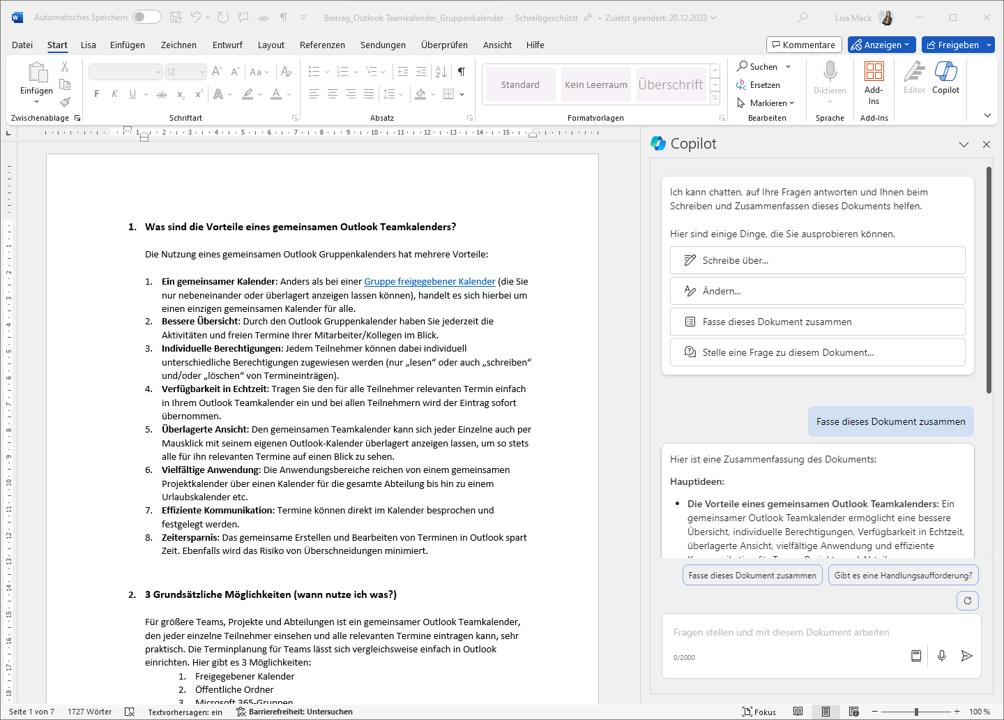Open the font name combo box

(125, 72)
